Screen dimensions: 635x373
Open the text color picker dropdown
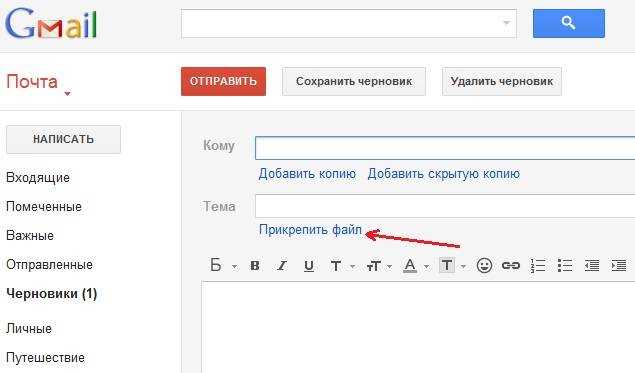[x=416, y=266]
